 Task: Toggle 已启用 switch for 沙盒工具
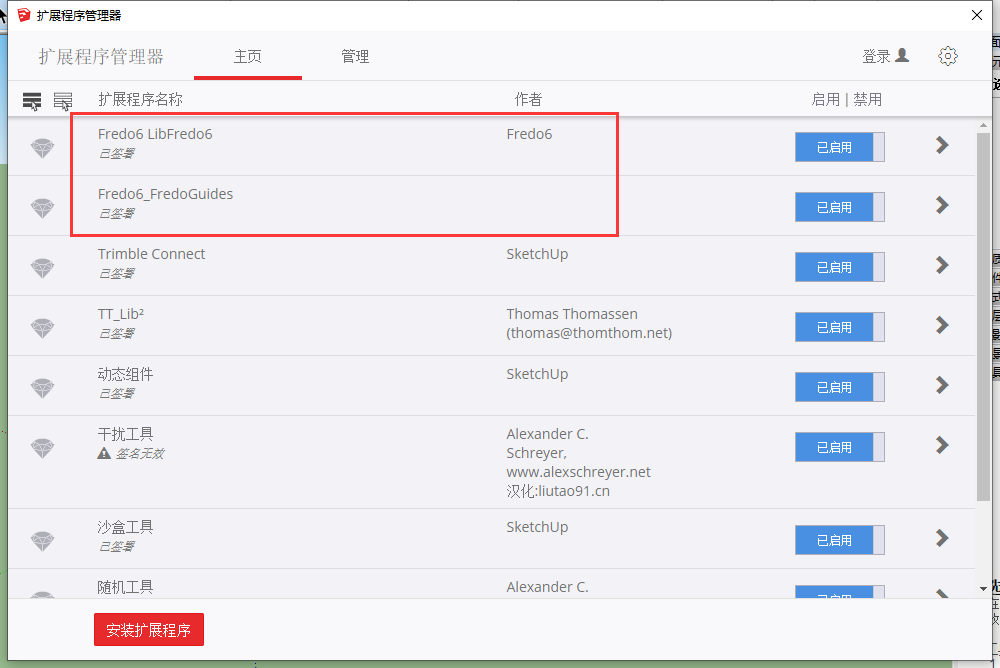(839, 540)
